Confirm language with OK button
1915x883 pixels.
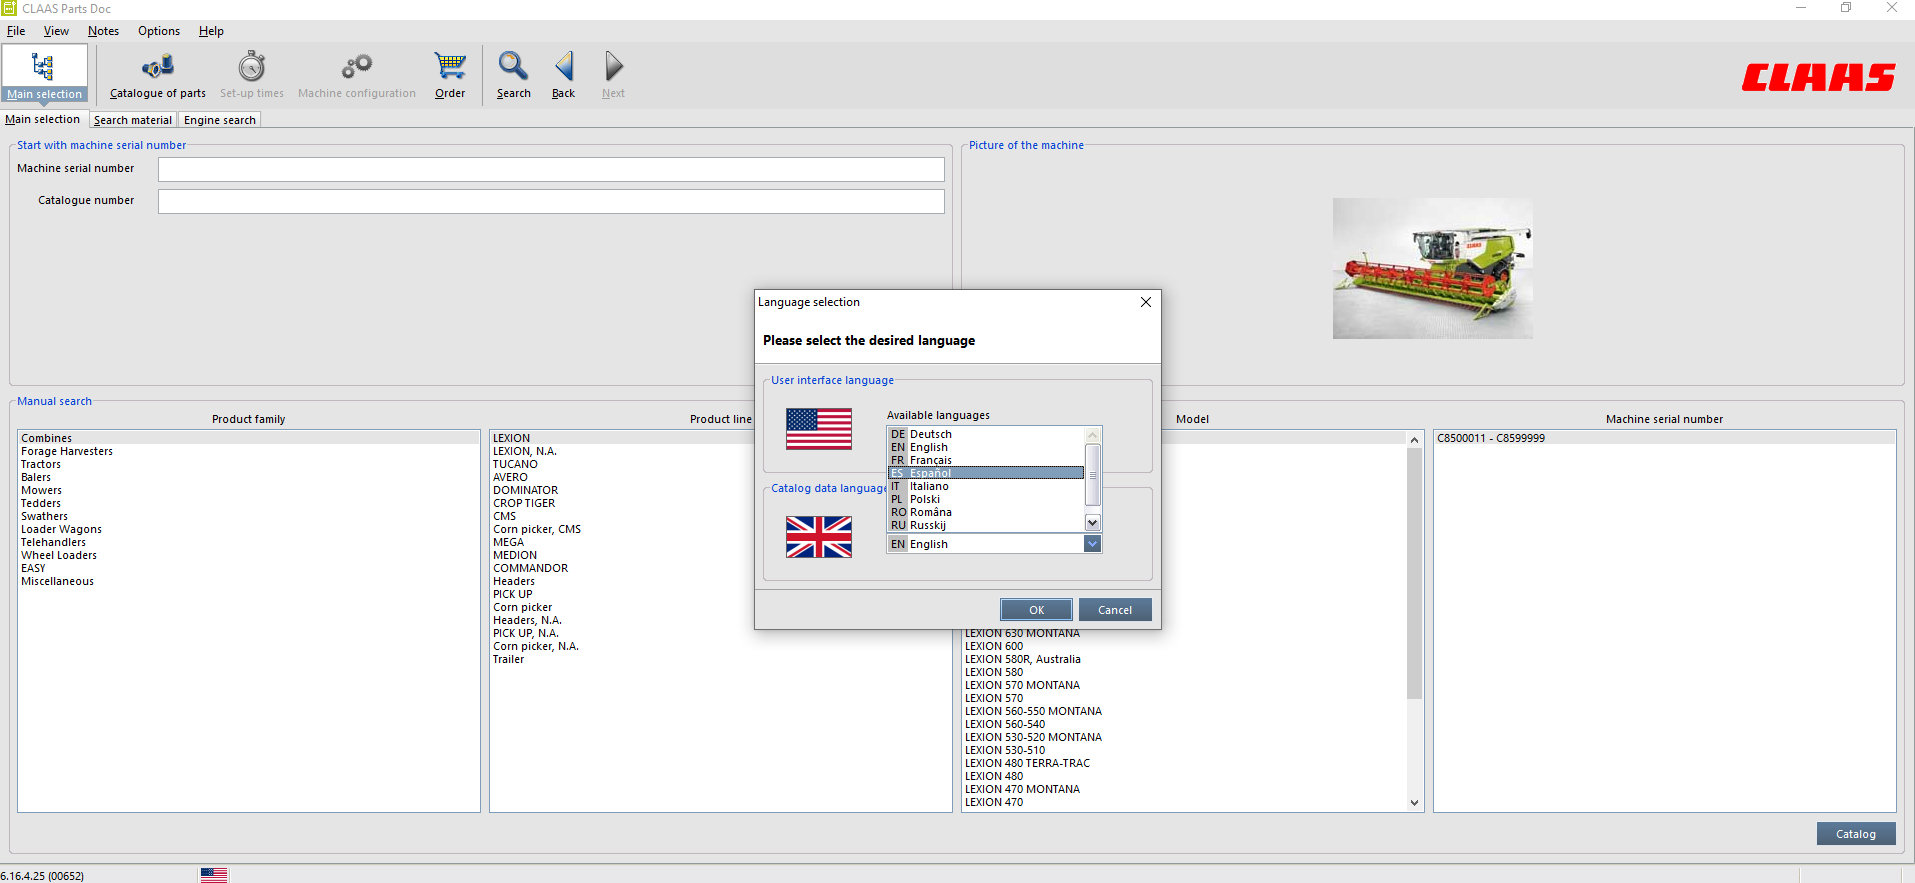click(x=1036, y=610)
